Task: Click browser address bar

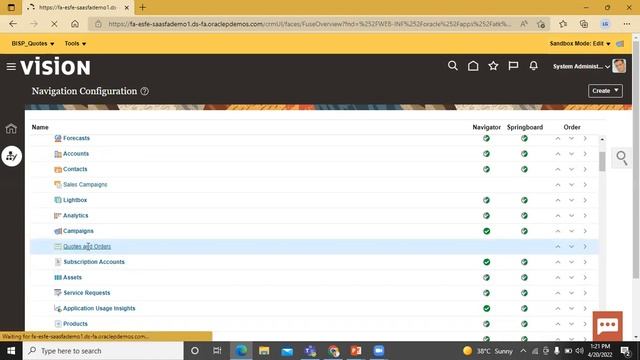Action: click(308, 24)
